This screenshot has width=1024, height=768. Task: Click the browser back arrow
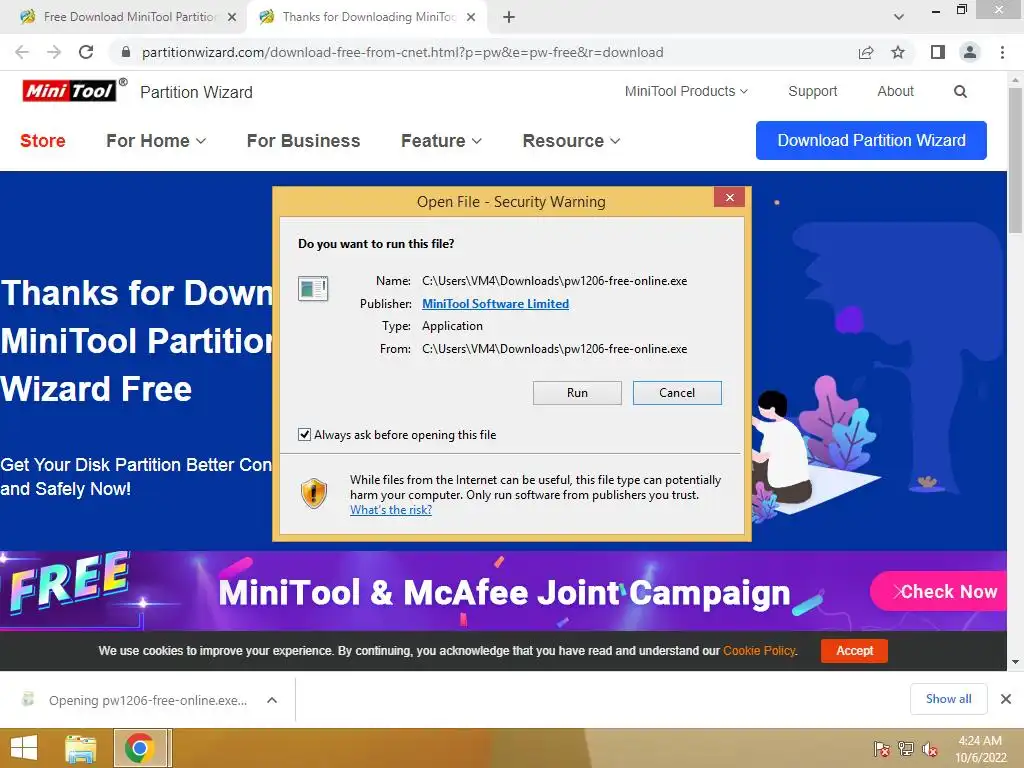click(22, 52)
